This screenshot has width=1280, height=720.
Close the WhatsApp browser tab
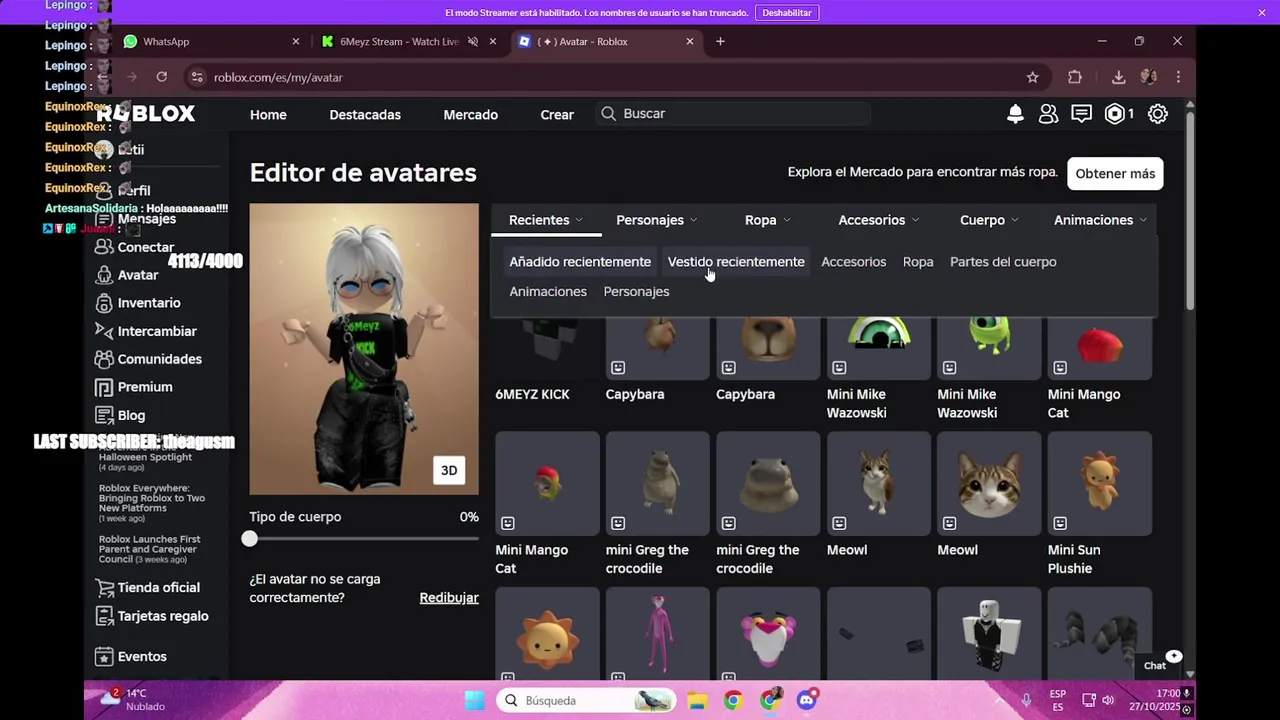tap(295, 41)
